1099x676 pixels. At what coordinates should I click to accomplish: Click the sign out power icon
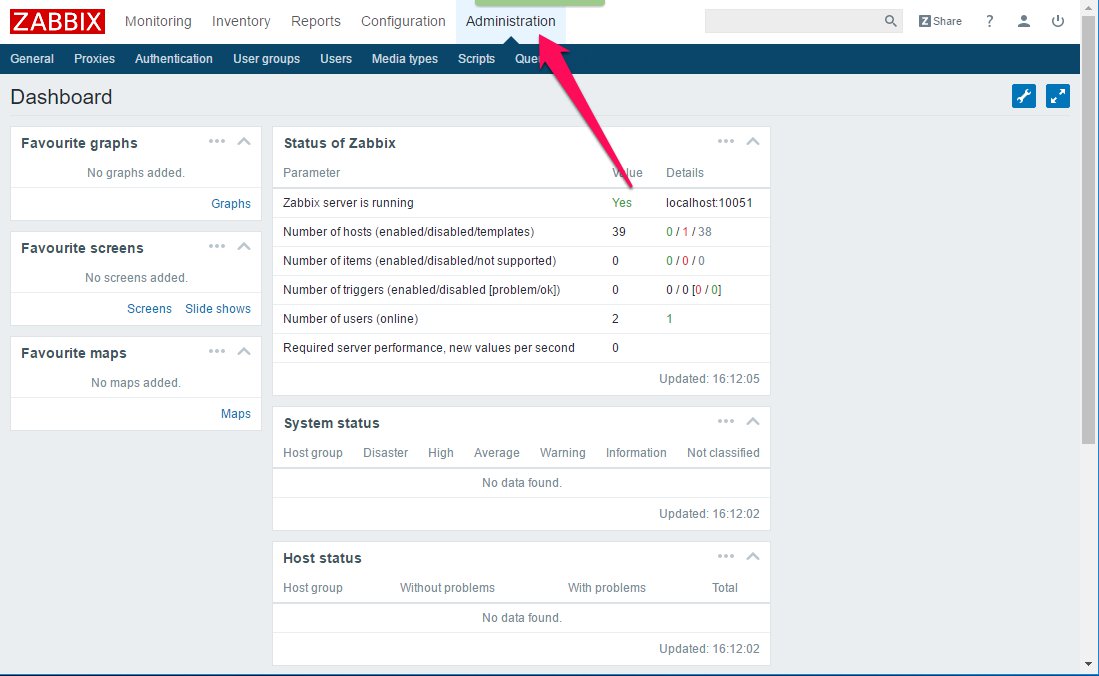(1058, 21)
